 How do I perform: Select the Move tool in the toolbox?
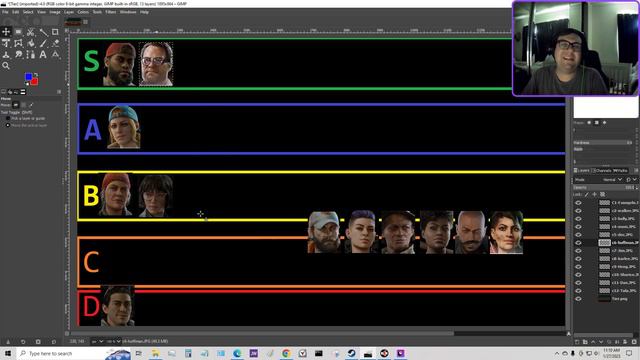(x=6, y=32)
